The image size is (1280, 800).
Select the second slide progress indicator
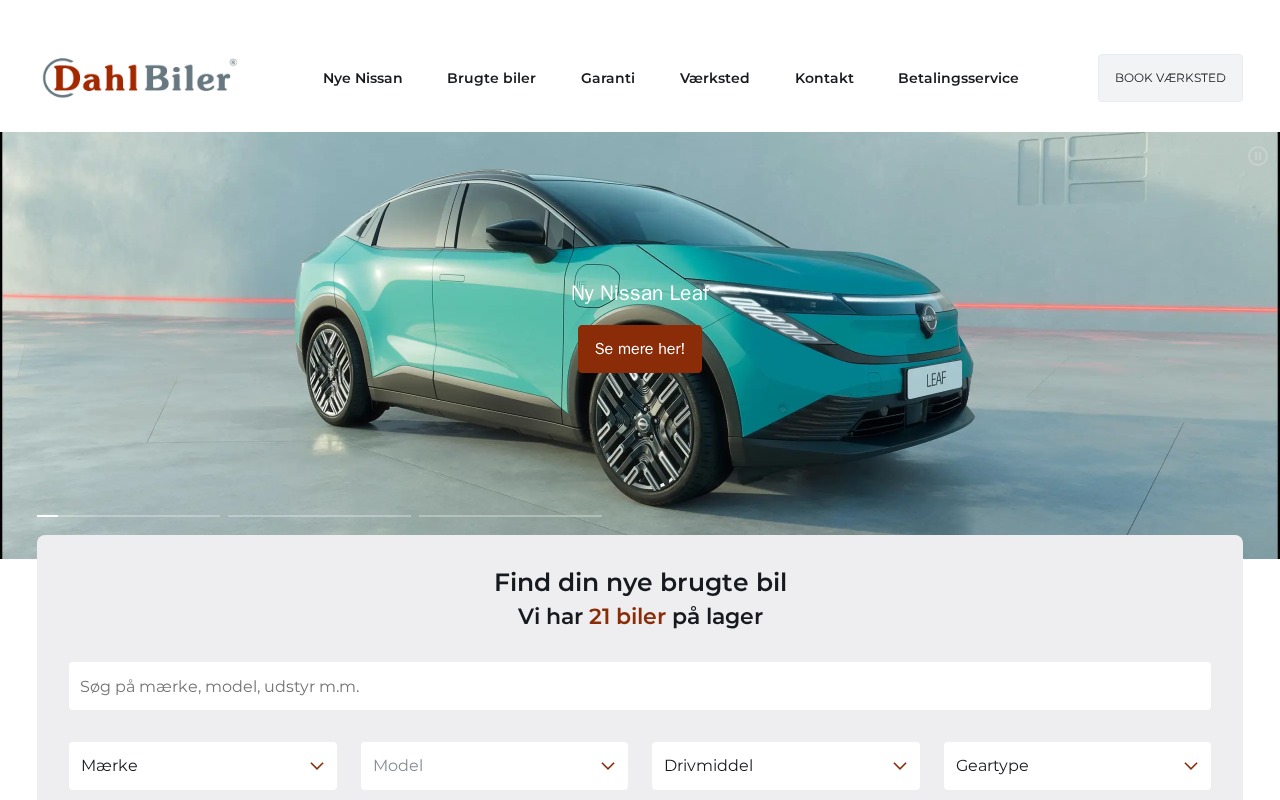pyautogui.click(x=319, y=516)
